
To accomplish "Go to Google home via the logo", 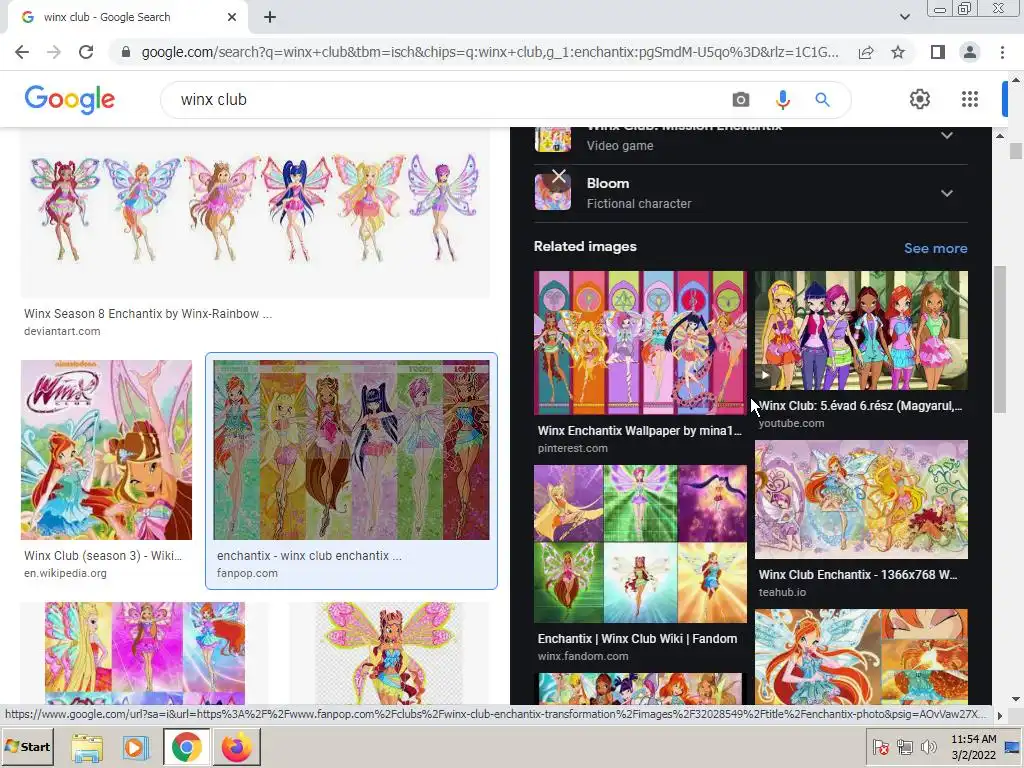I will tap(70, 99).
